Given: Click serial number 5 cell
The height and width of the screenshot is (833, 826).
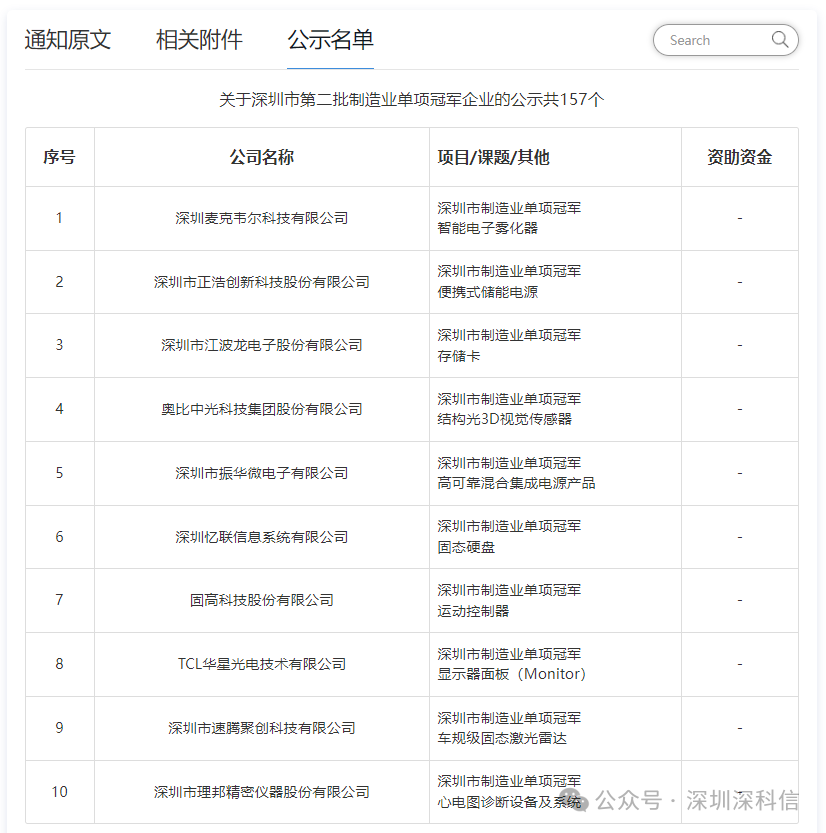Looking at the screenshot, I should tap(59, 473).
